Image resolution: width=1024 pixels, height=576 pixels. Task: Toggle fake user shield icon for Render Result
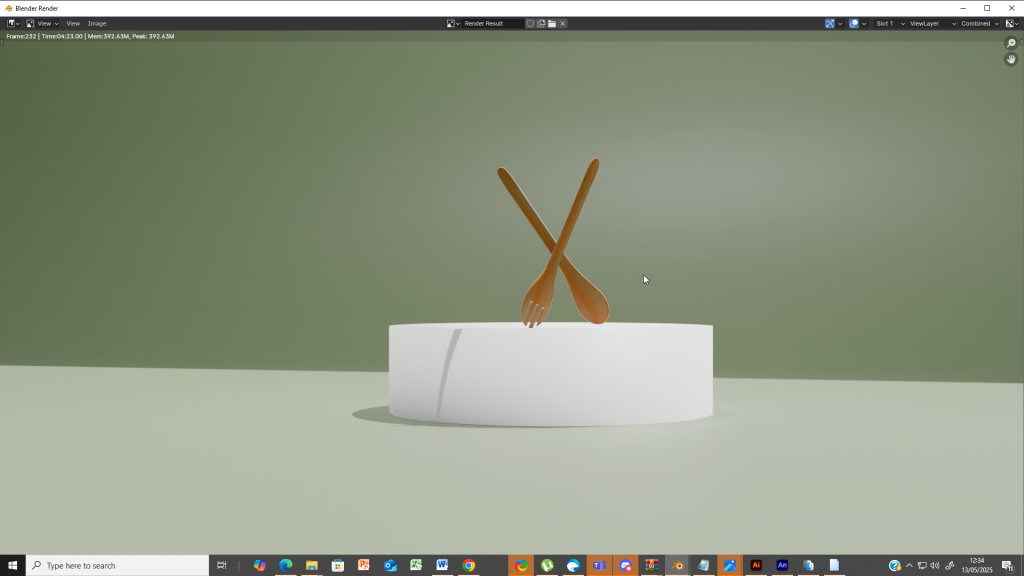coord(530,23)
